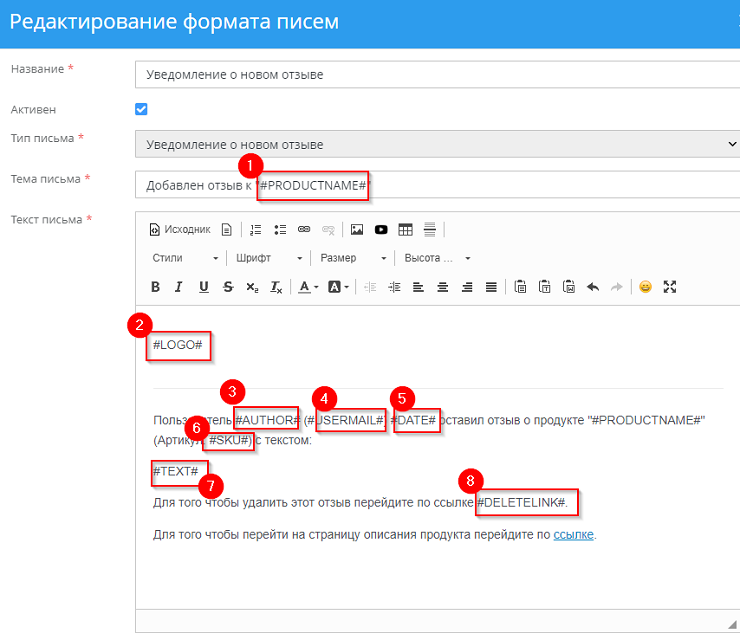Follow the ссылке hyperlink in the text
This screenshot has height=640, width=740.
click(x=573, y=535)
